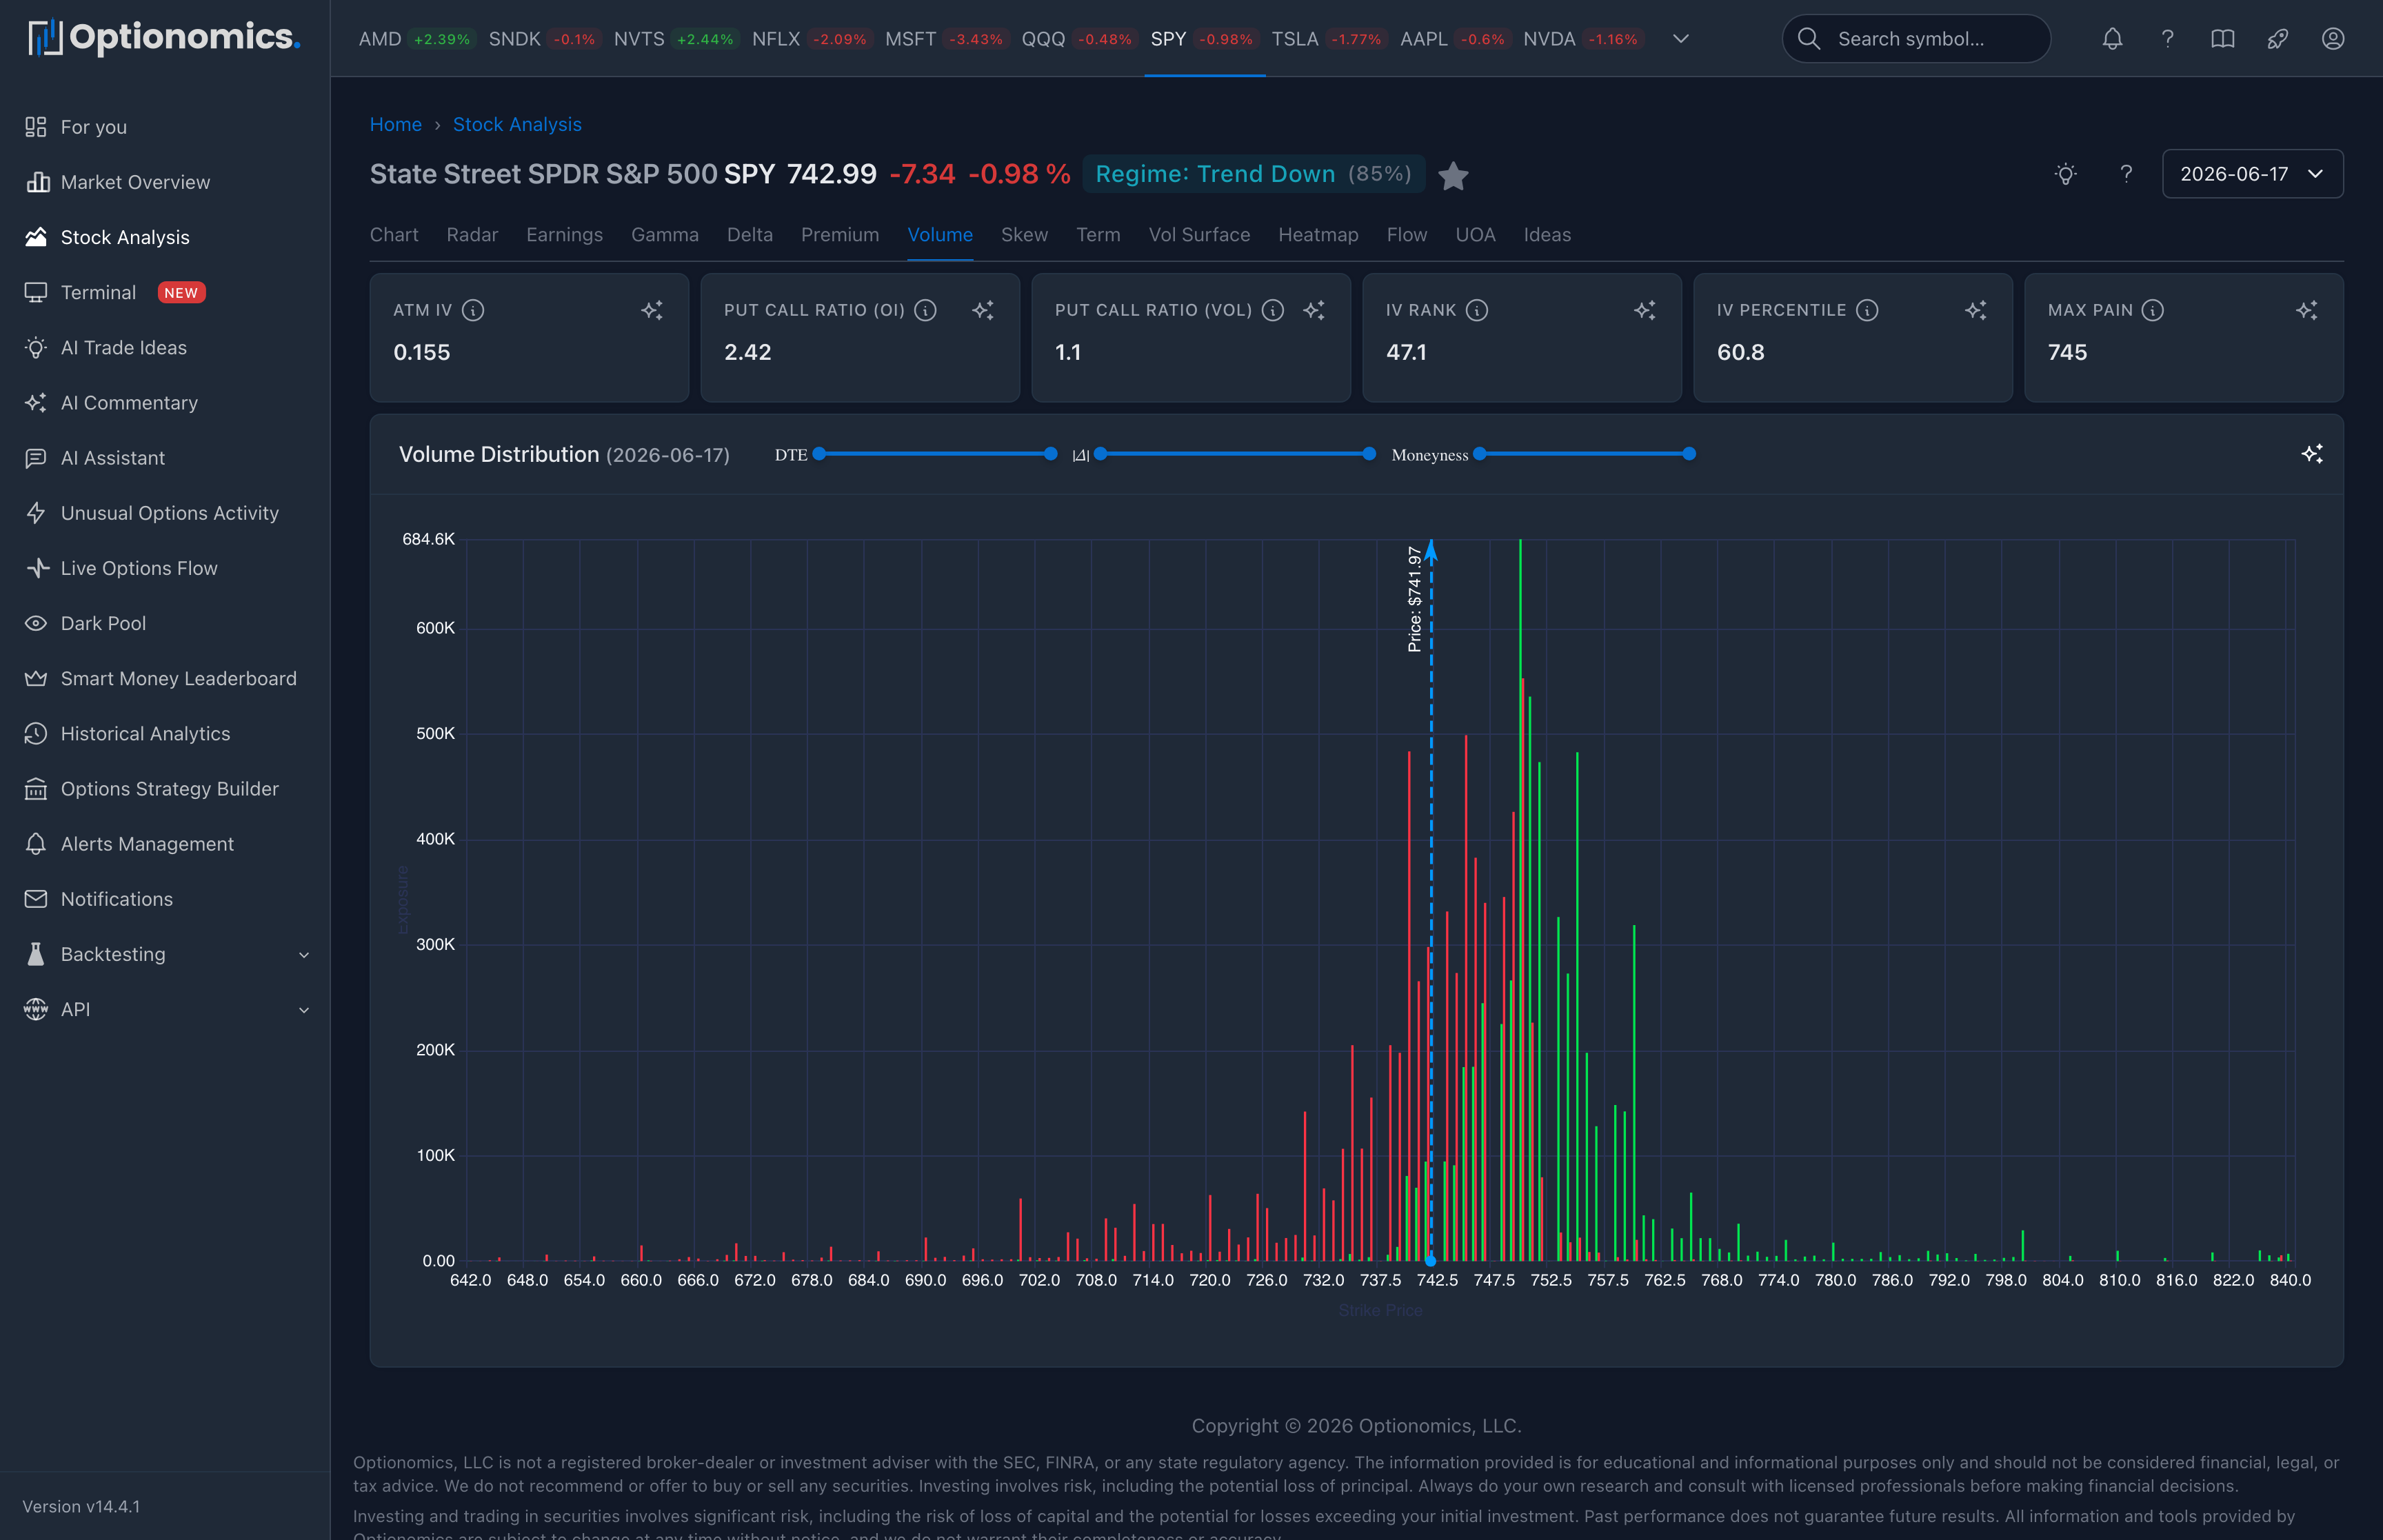Open the documentation book icon
The height and width of the screenshot is (1540, 2383).
[x=2222, y=39]
